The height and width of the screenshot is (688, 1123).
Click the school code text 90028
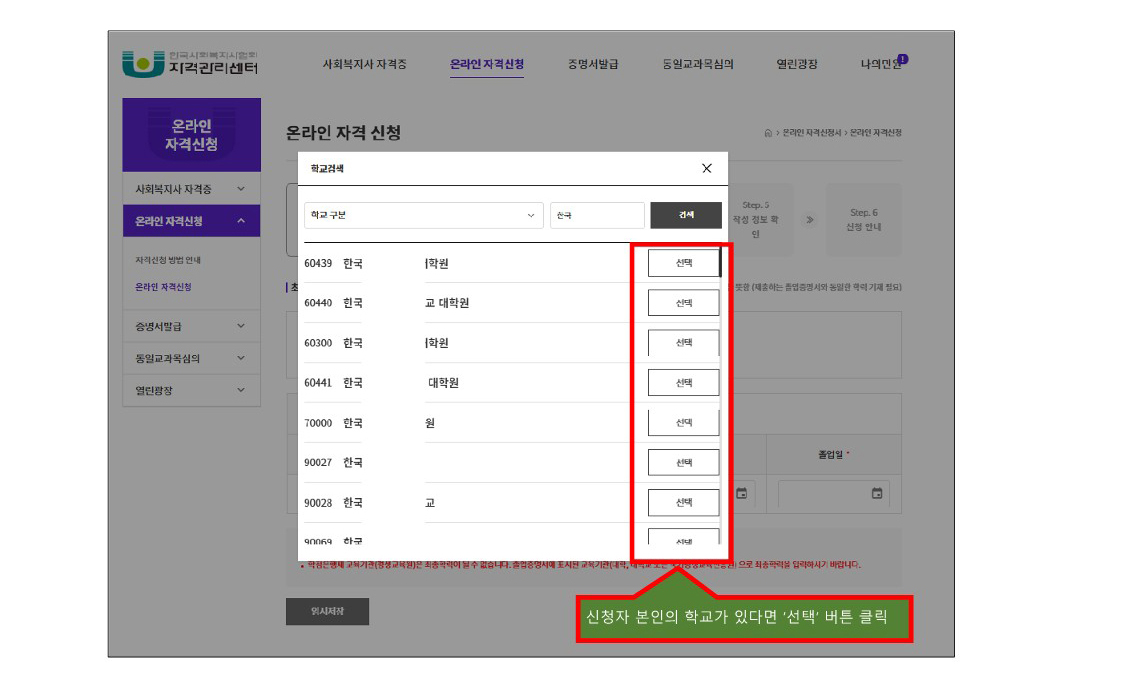tap(318, 503)
